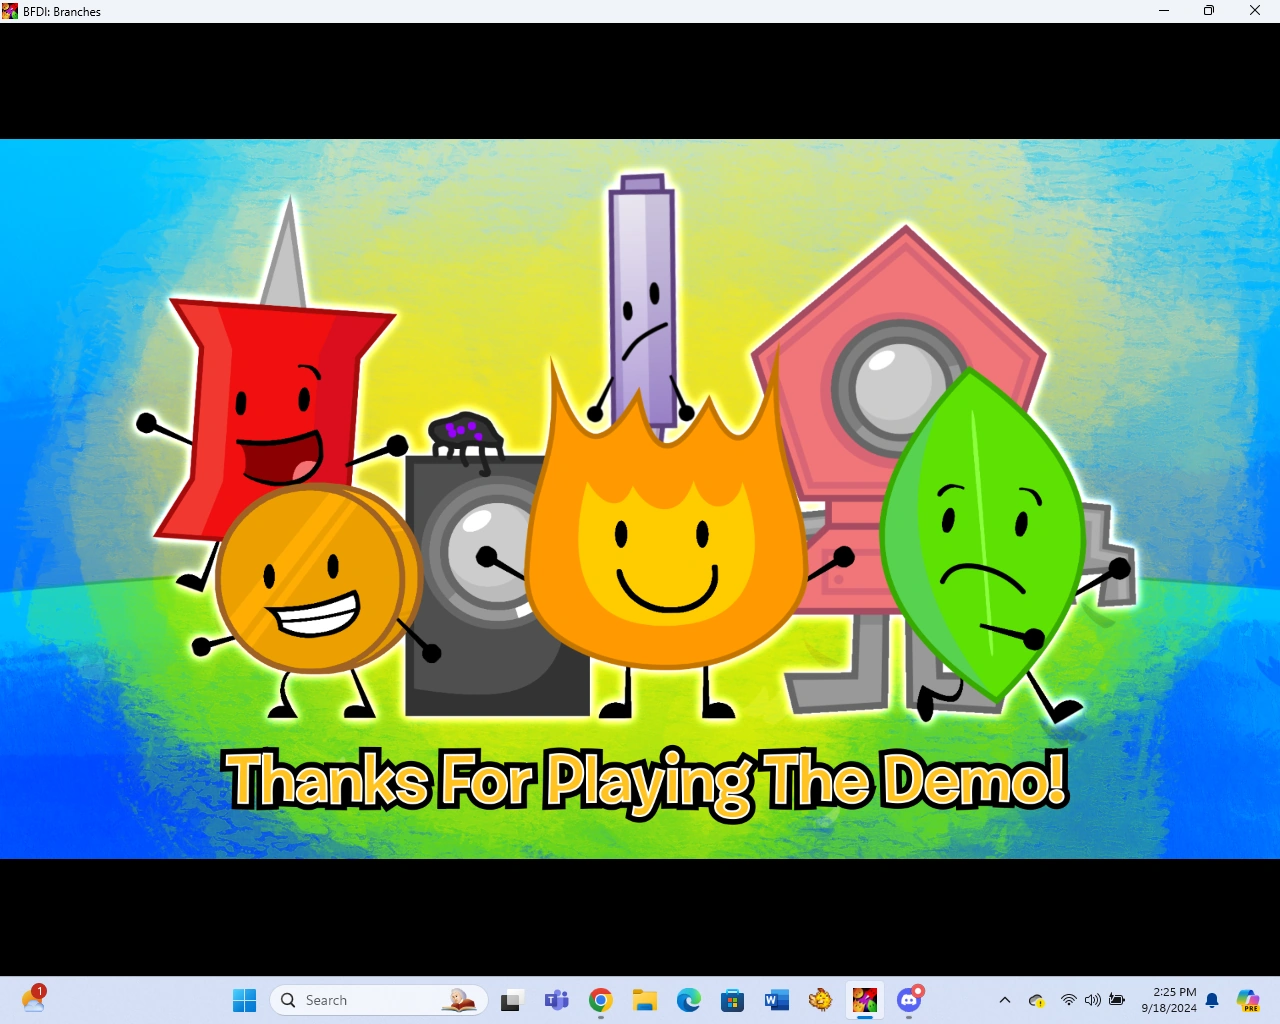The image size is (1280, 1024).
Task: Open File Explorer
Action: click(644, 999)
